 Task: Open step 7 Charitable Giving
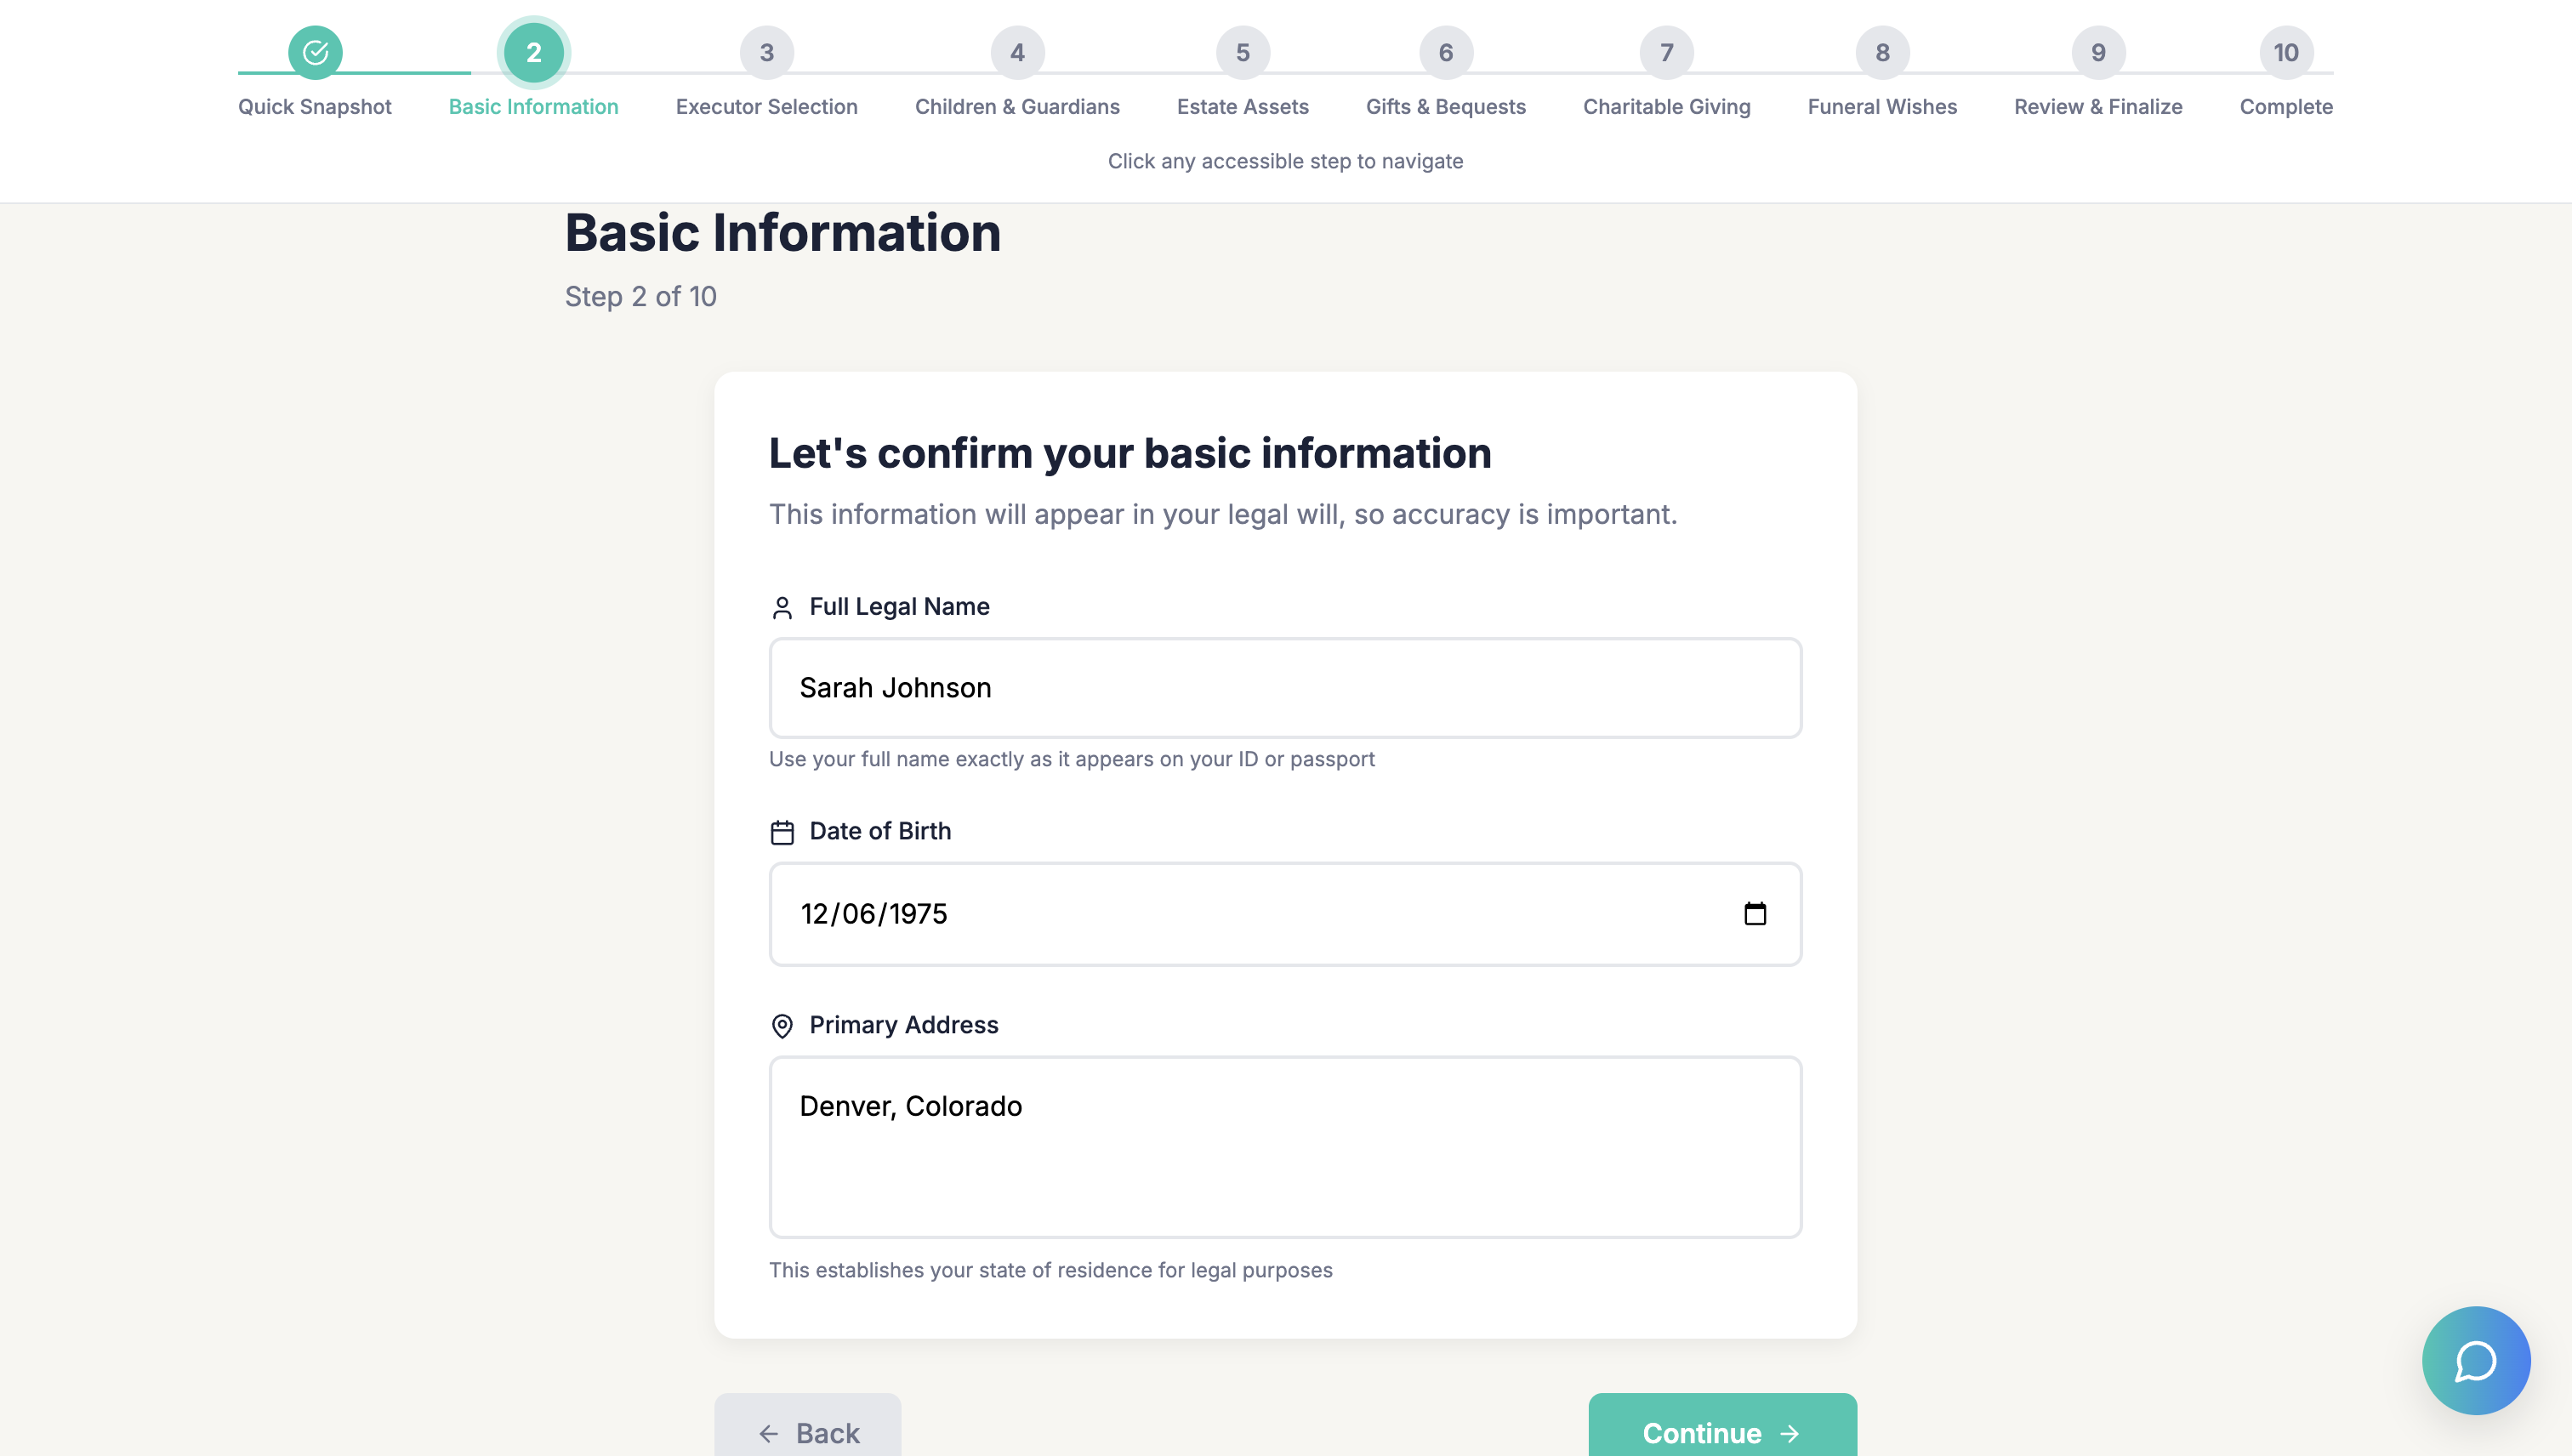[1666, 52]
